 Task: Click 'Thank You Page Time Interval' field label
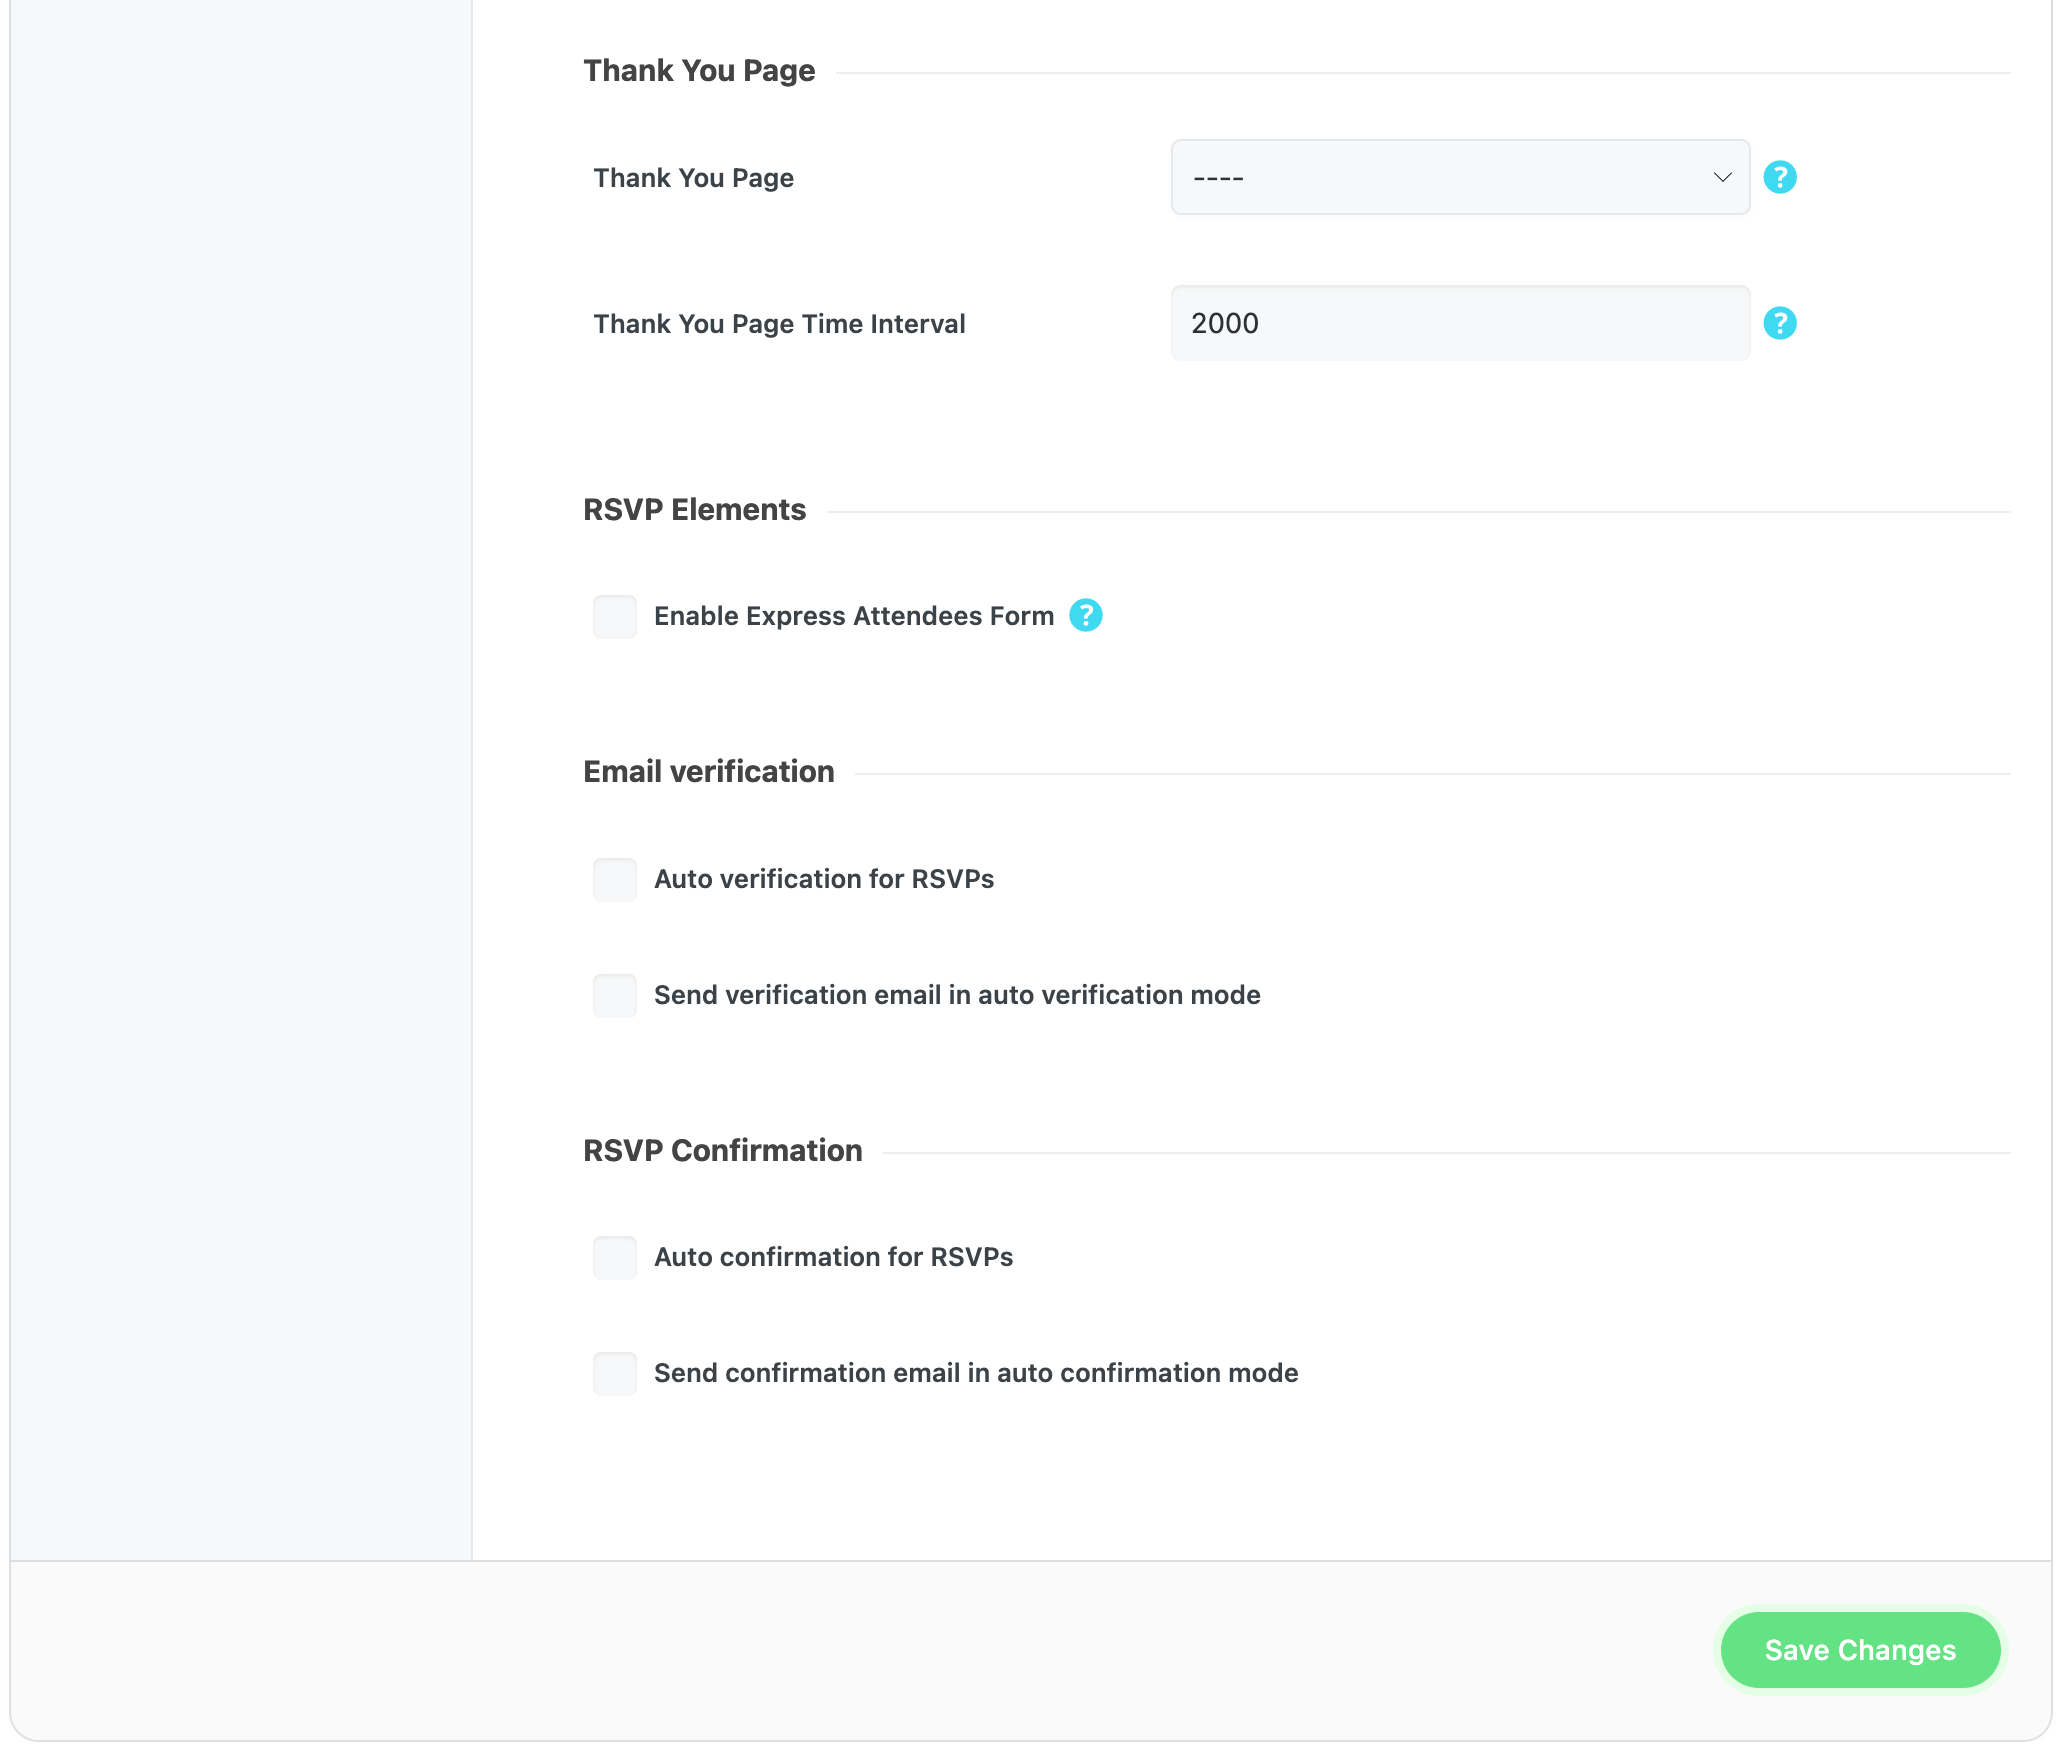[778, 324]
